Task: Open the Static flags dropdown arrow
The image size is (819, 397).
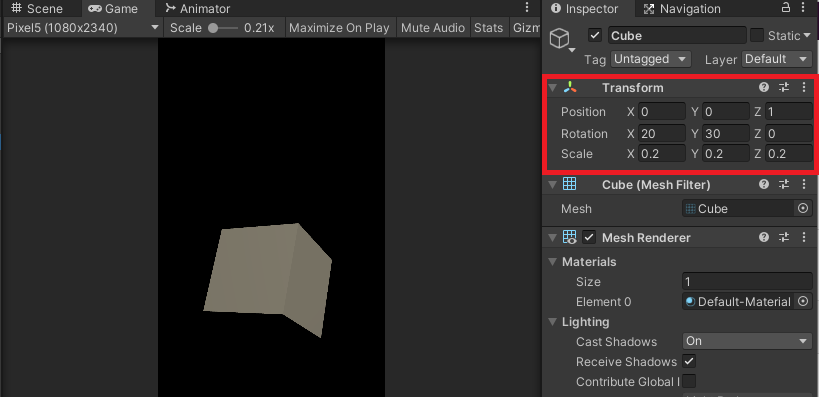Action: point(807,36)
